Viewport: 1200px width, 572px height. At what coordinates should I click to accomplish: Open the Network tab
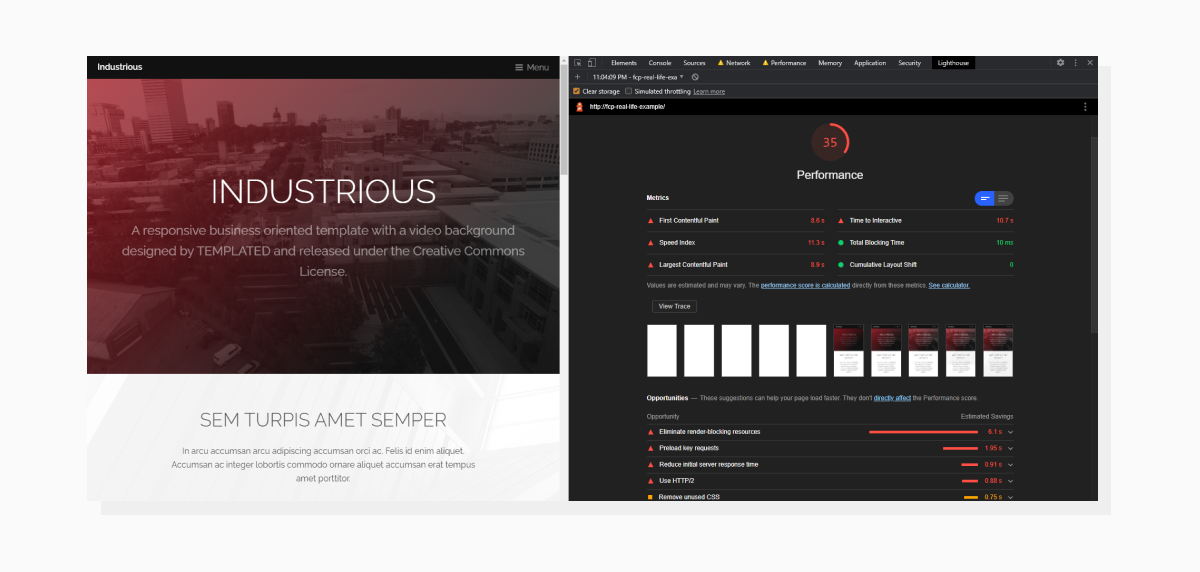tap(738, 63)
